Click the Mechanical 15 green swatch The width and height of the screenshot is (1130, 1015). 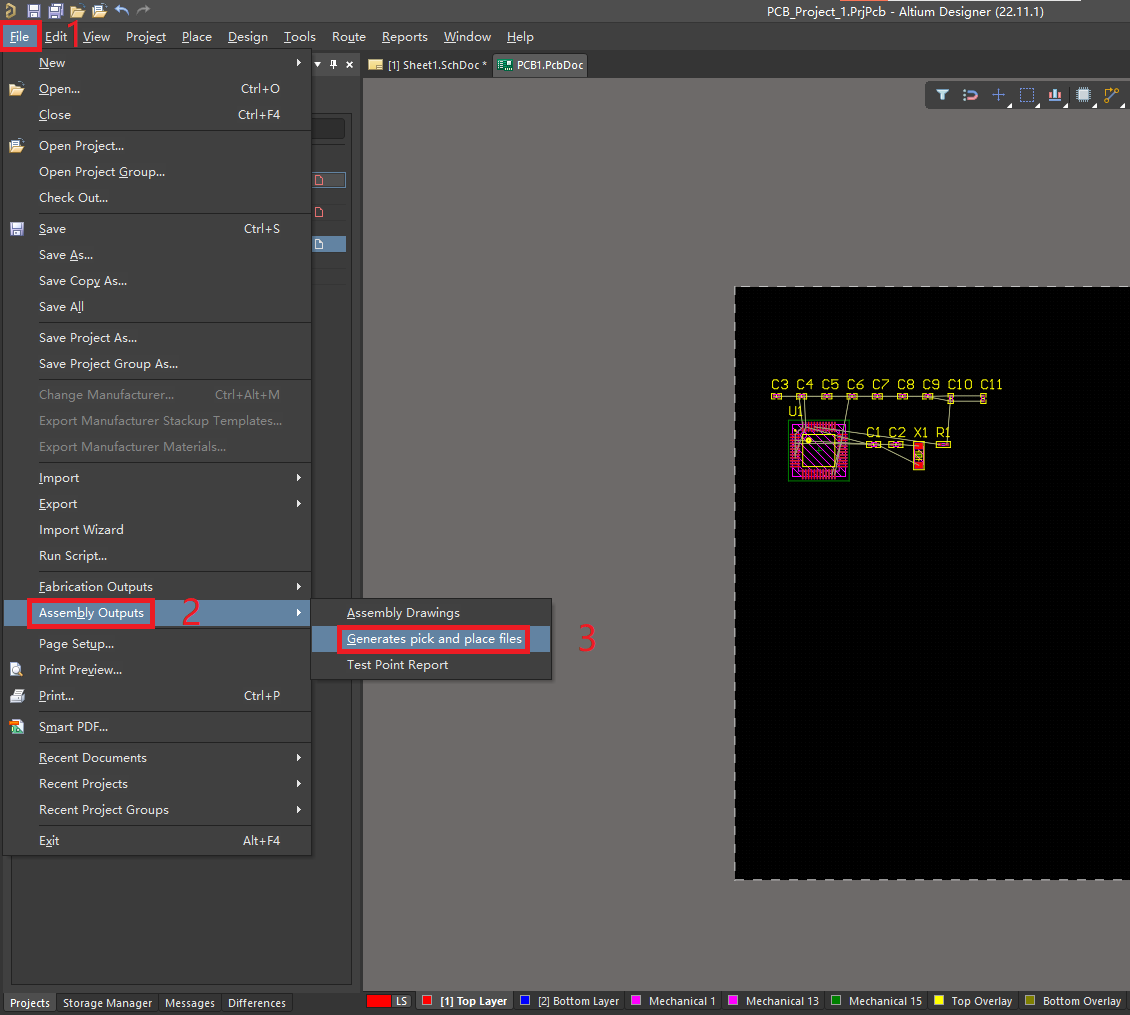(x=836, y=1001)
